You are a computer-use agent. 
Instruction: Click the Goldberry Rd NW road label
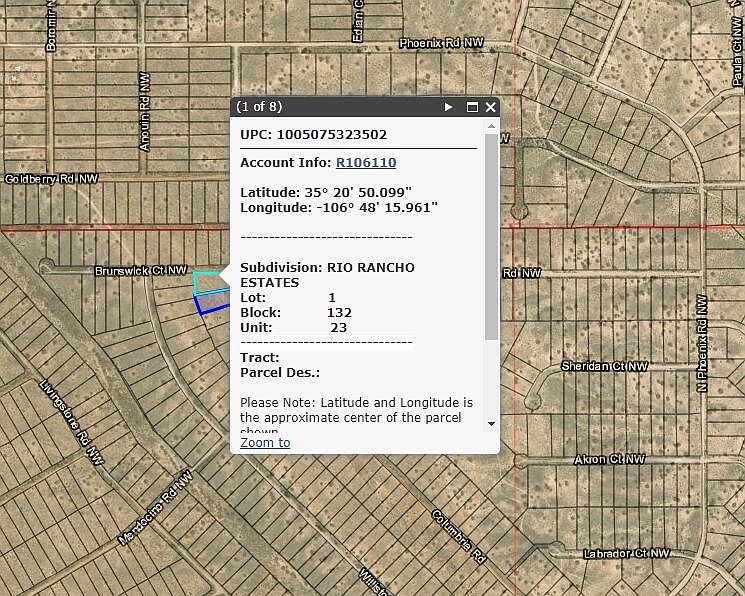(x=52, y=179)
